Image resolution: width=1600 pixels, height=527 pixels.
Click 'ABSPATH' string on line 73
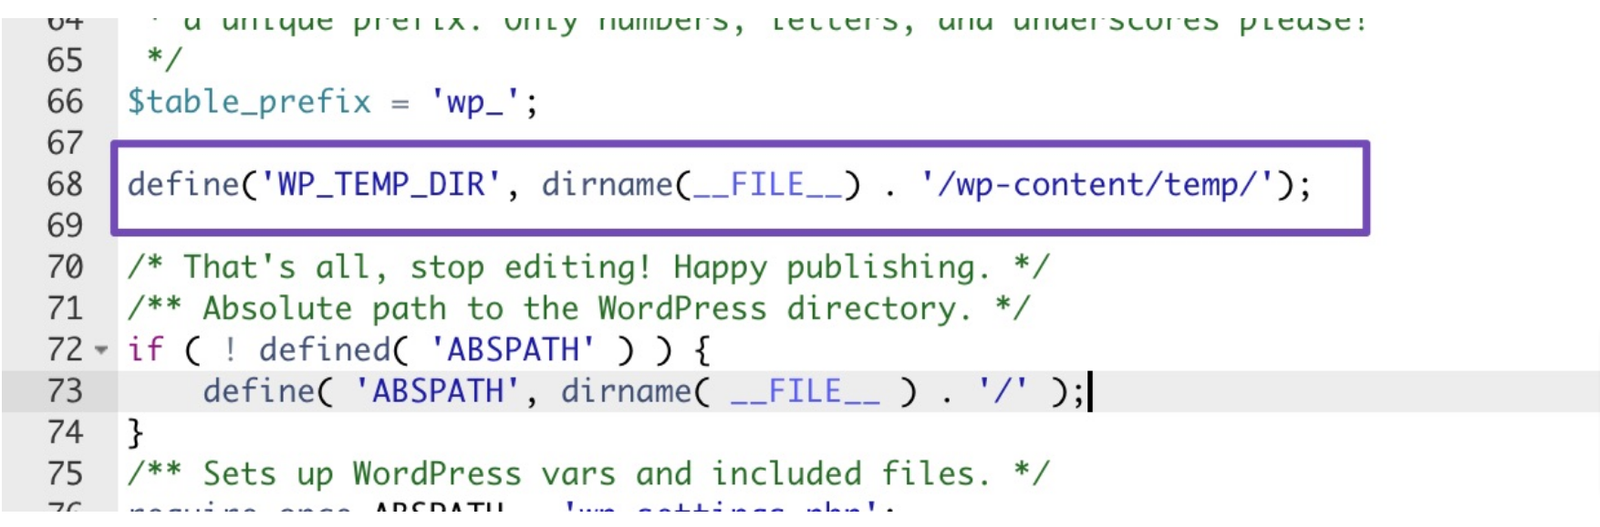click(x=437, y=391)
